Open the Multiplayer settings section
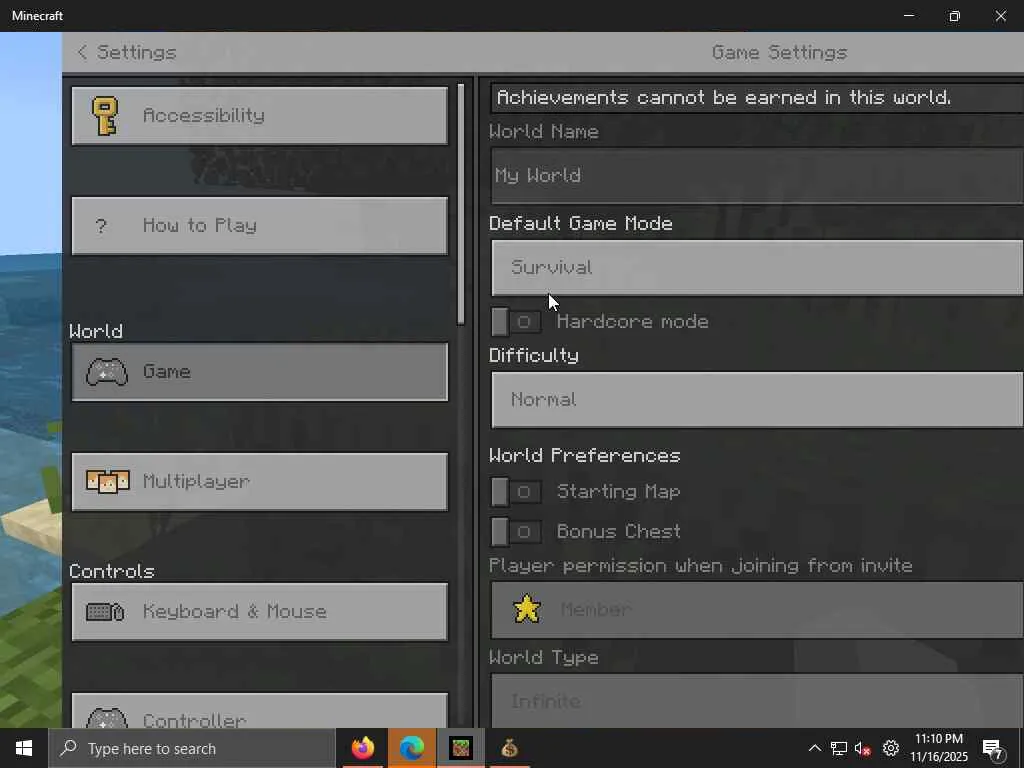The width and height of the screenshot is (1024, 768). [x=259, y=482]
